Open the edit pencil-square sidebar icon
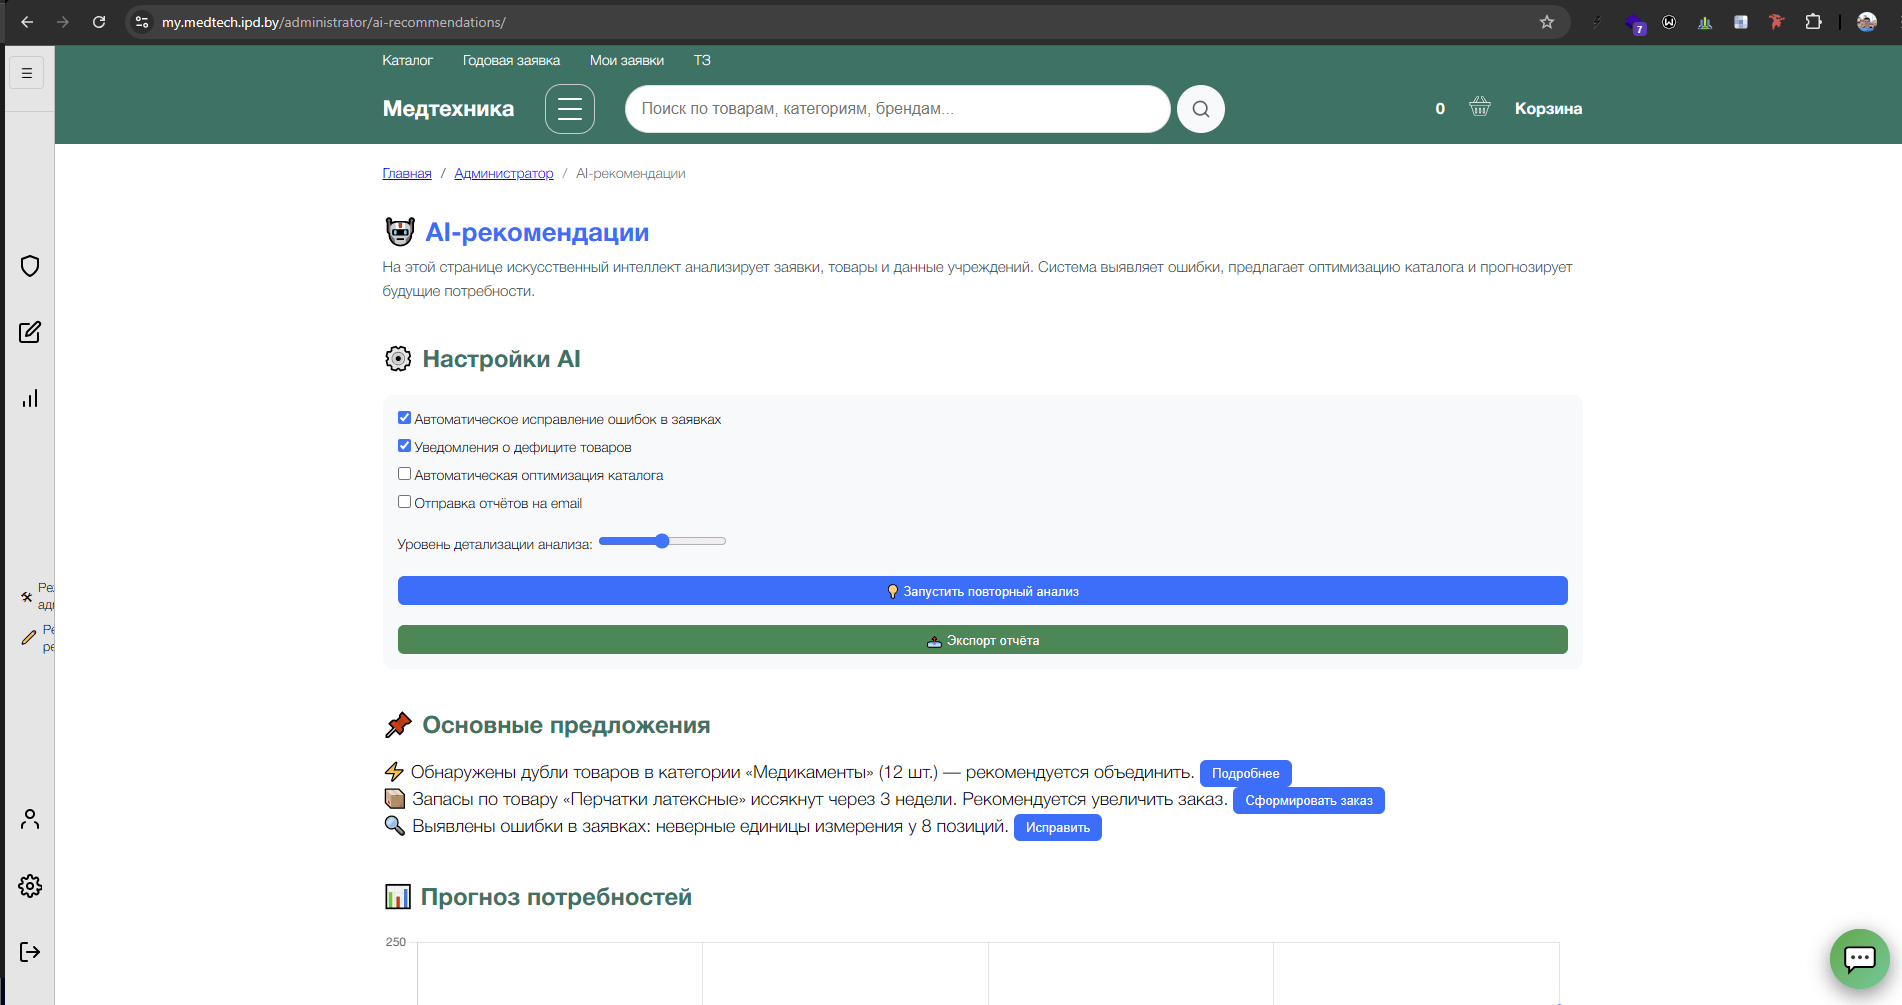The height and width of the screenshot is (1005, 1902). (x=30, y=332)
